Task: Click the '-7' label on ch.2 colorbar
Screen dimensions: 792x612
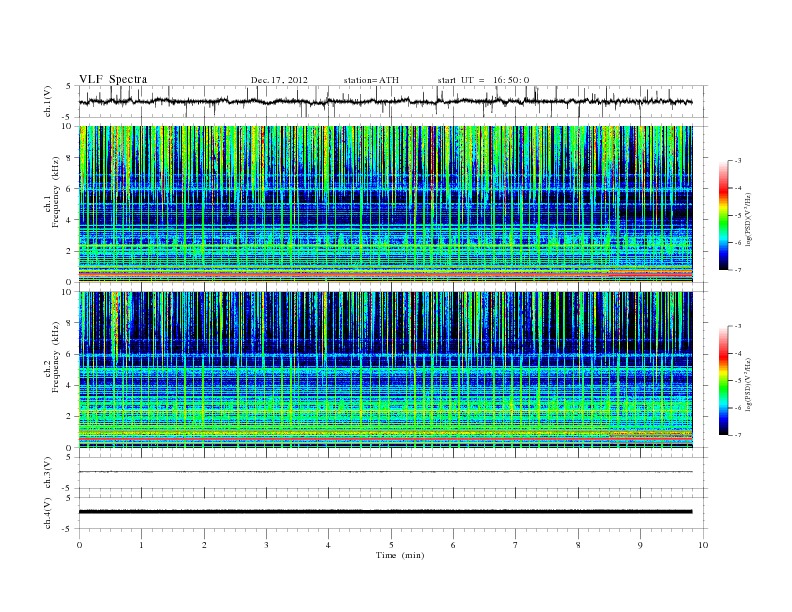Action: coord(738,435)
